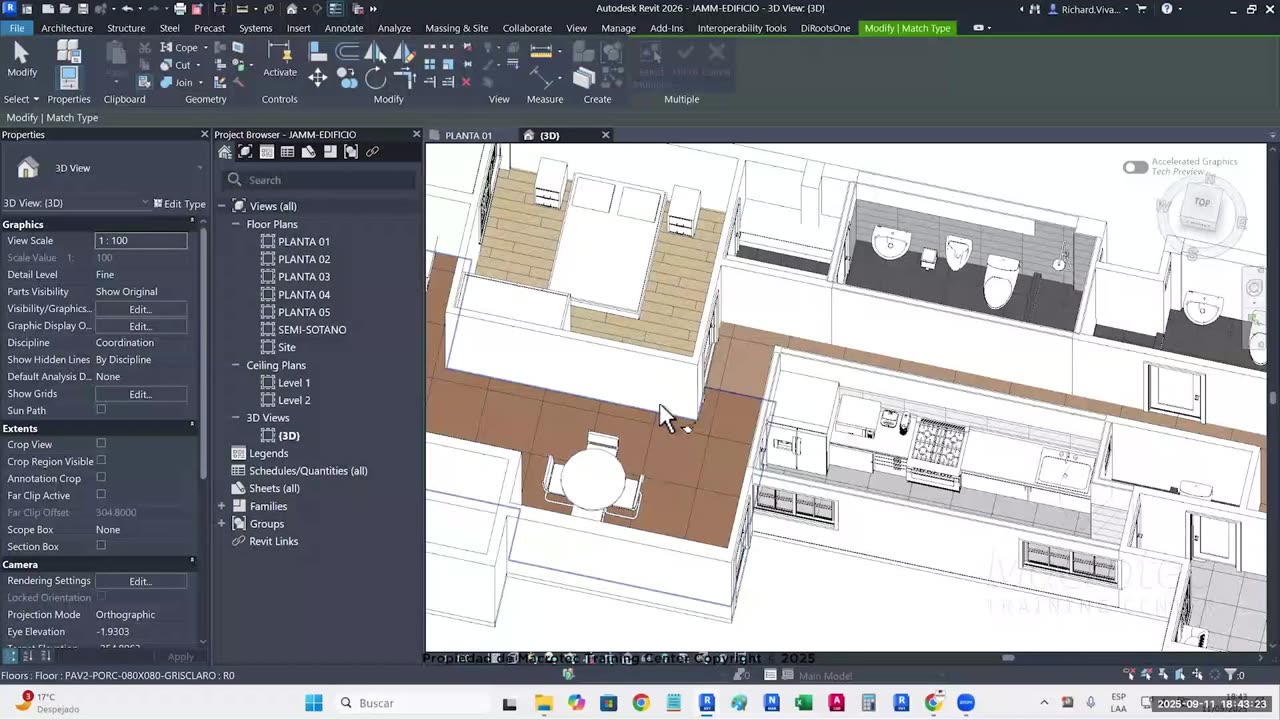Click the Windows Start button
This screenshot has width=1280, height=720.
(314, 703)
